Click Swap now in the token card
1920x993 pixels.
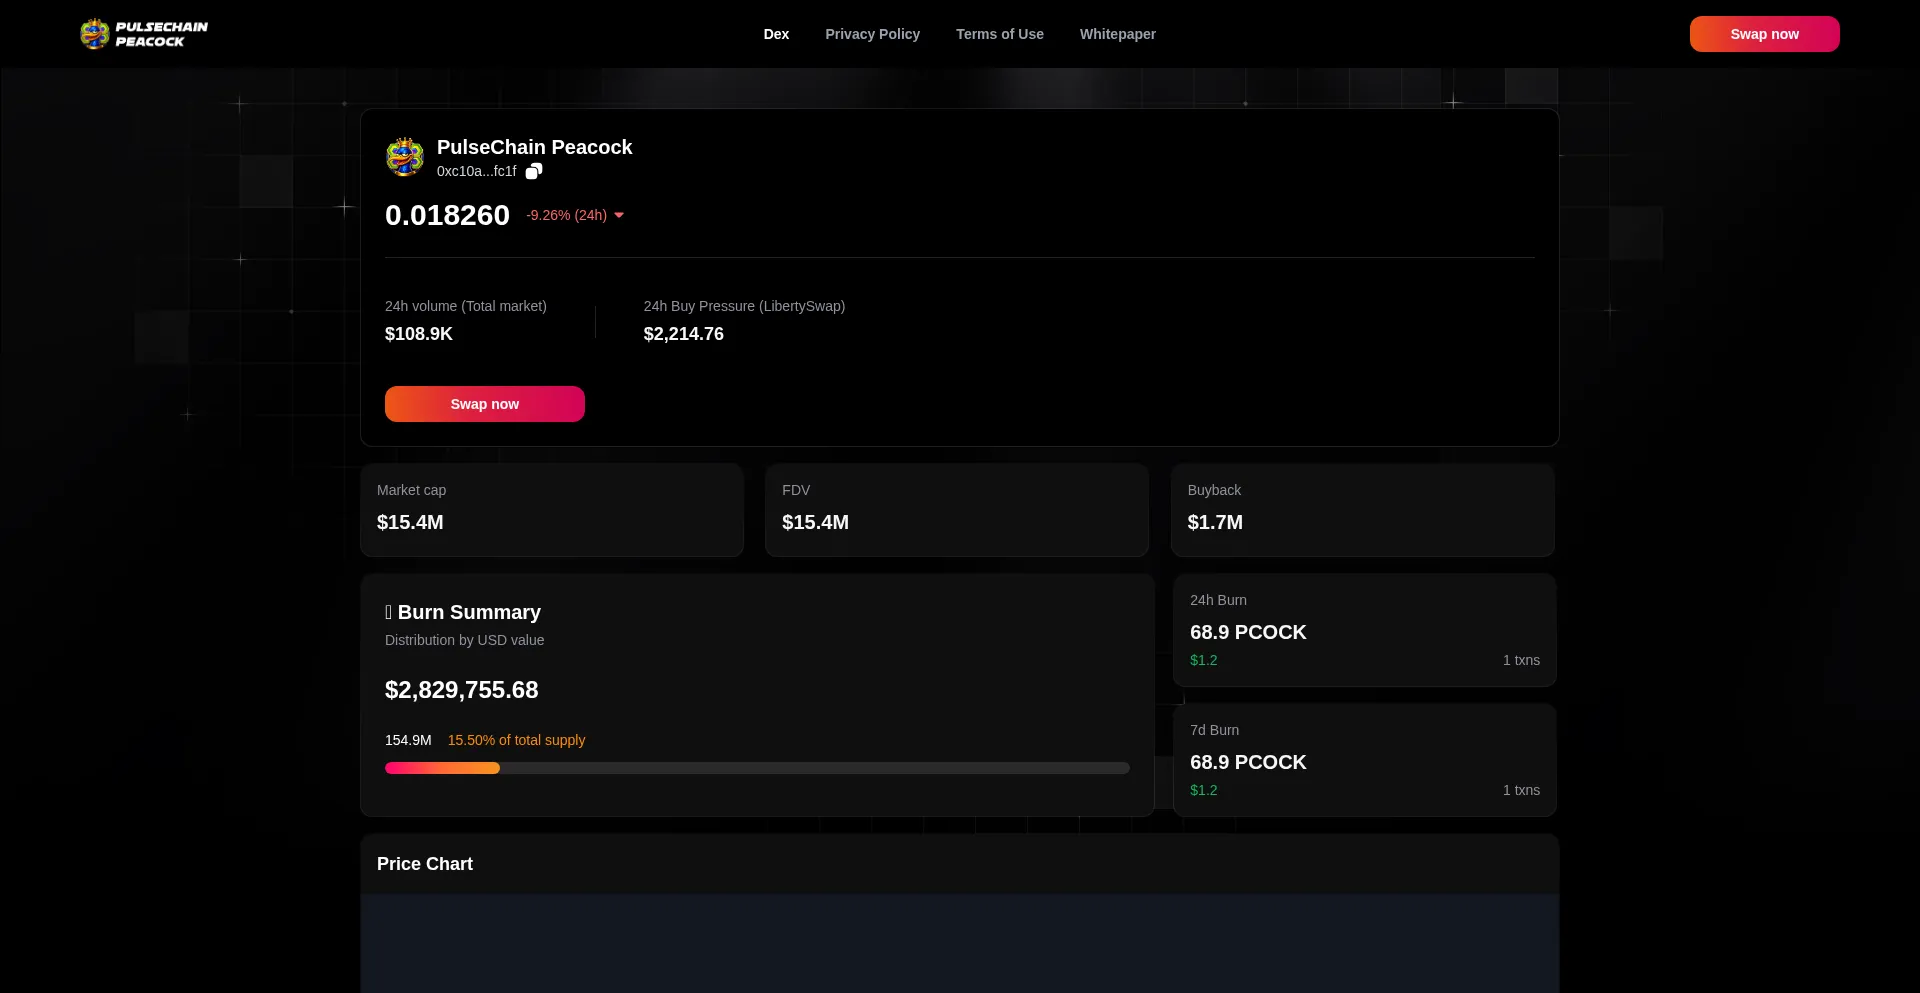tap(485, 404)
